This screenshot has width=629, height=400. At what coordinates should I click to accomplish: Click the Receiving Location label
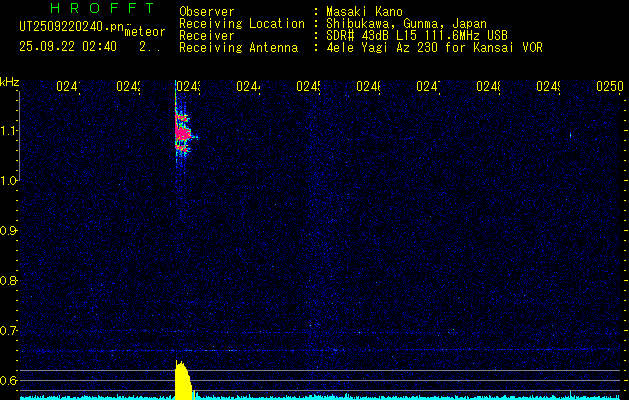point(242,24)
